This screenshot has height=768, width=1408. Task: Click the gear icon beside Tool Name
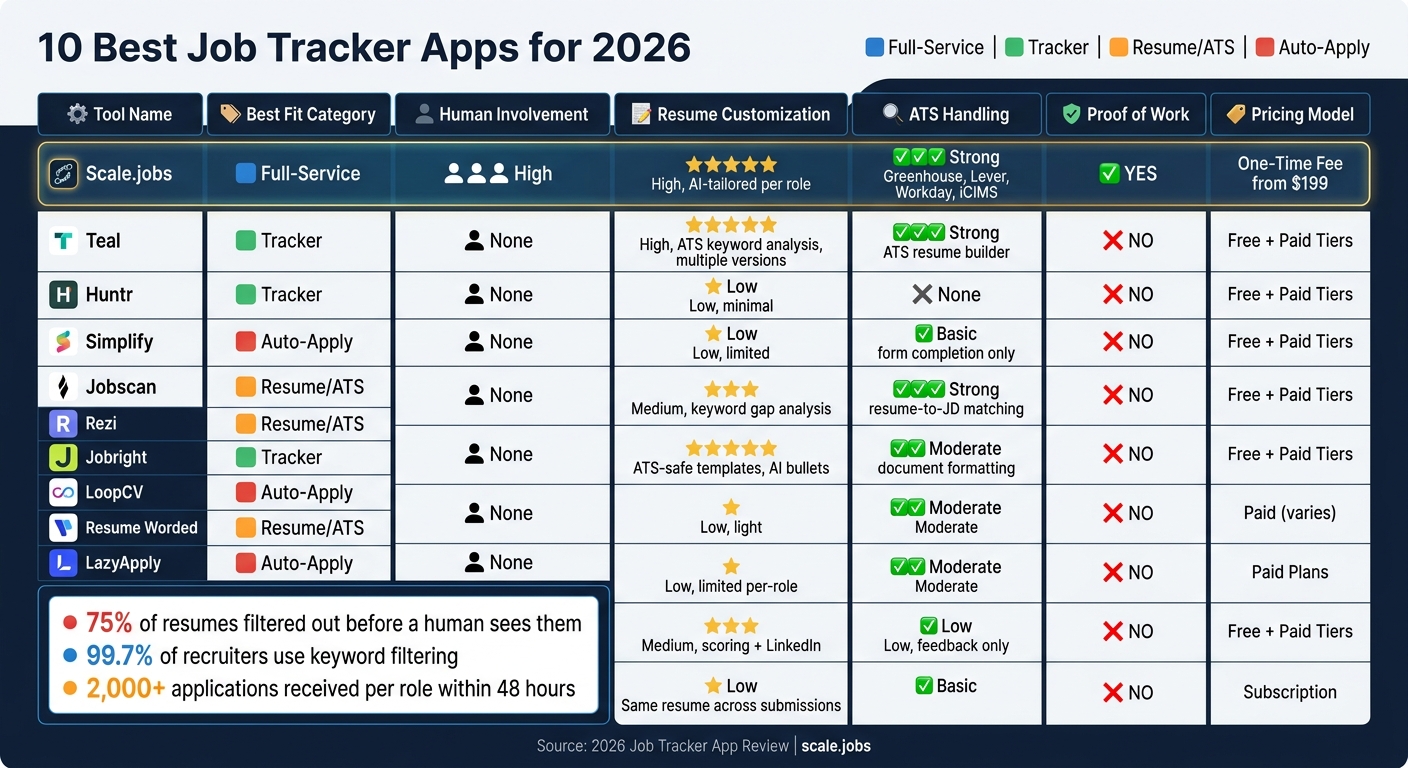click(x=77, y=114)
